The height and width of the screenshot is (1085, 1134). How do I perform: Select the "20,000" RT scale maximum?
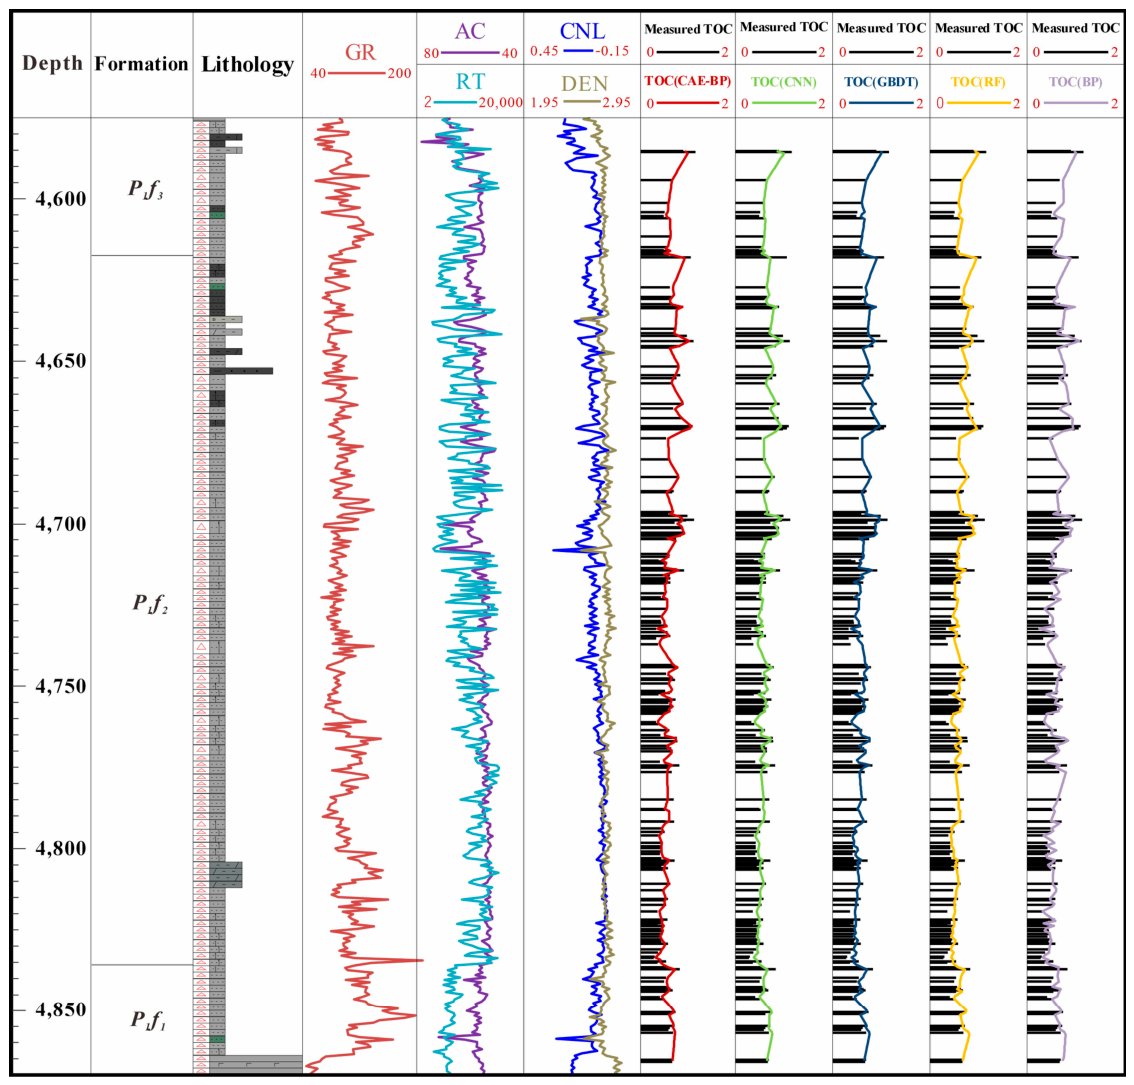pos(500,103)
